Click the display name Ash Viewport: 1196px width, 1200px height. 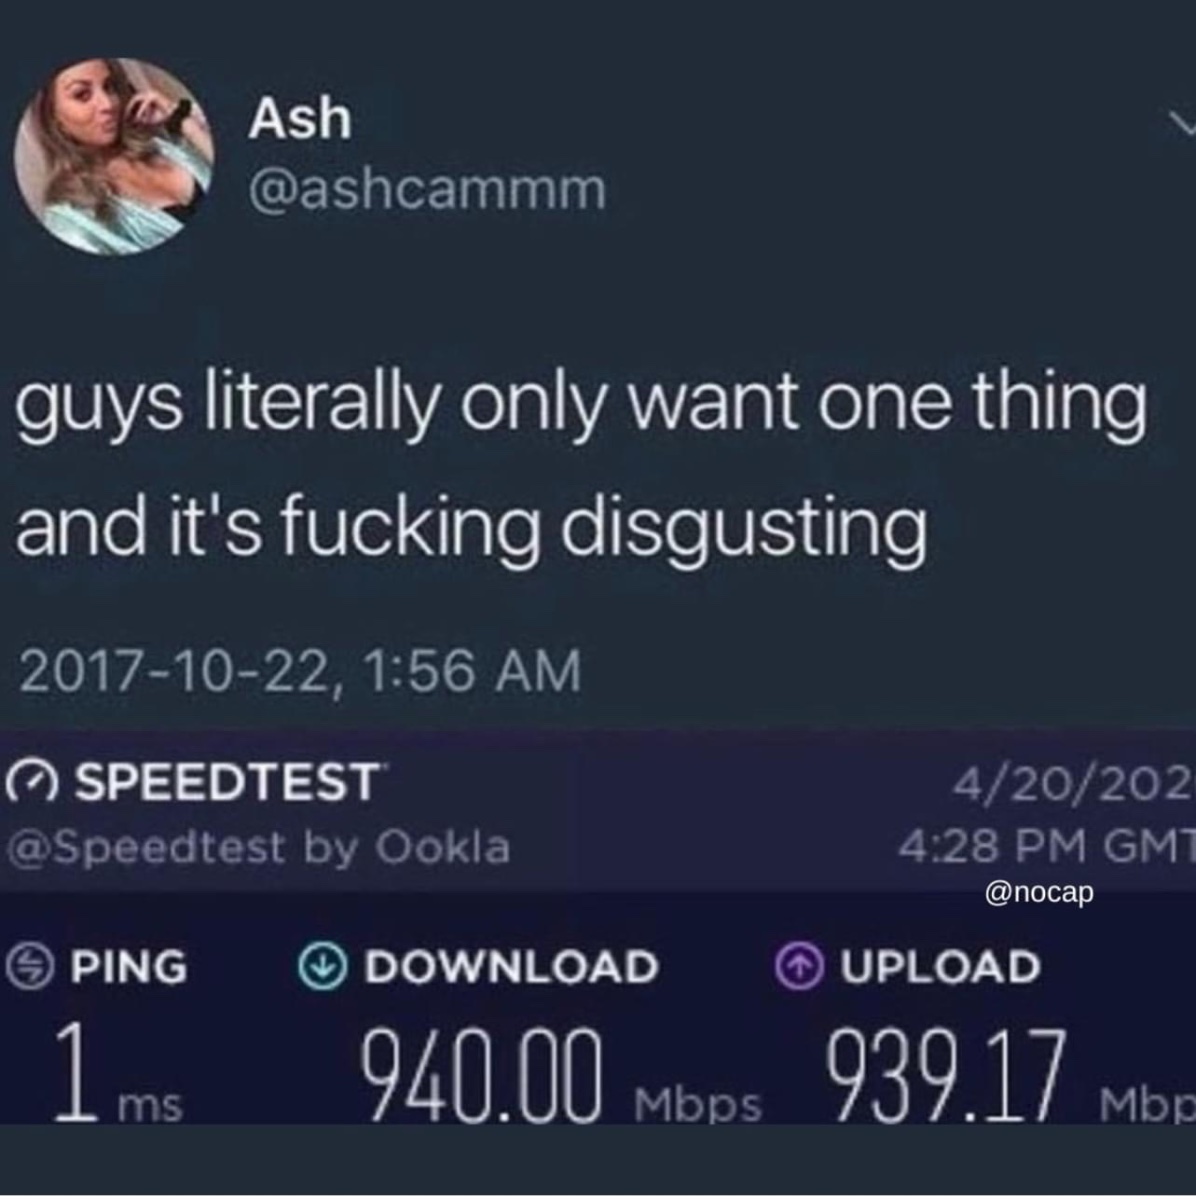pos(300,118)
